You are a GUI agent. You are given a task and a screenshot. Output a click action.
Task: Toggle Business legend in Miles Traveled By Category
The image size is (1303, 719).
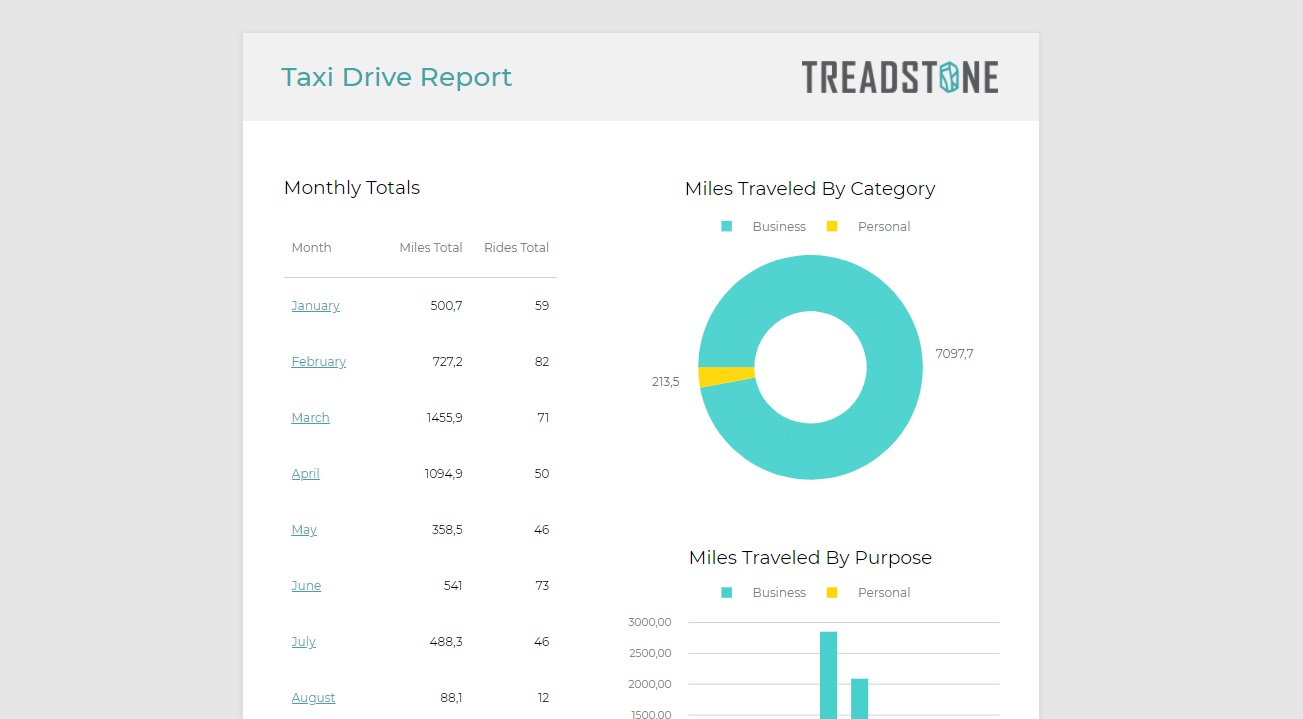[763, 227]
